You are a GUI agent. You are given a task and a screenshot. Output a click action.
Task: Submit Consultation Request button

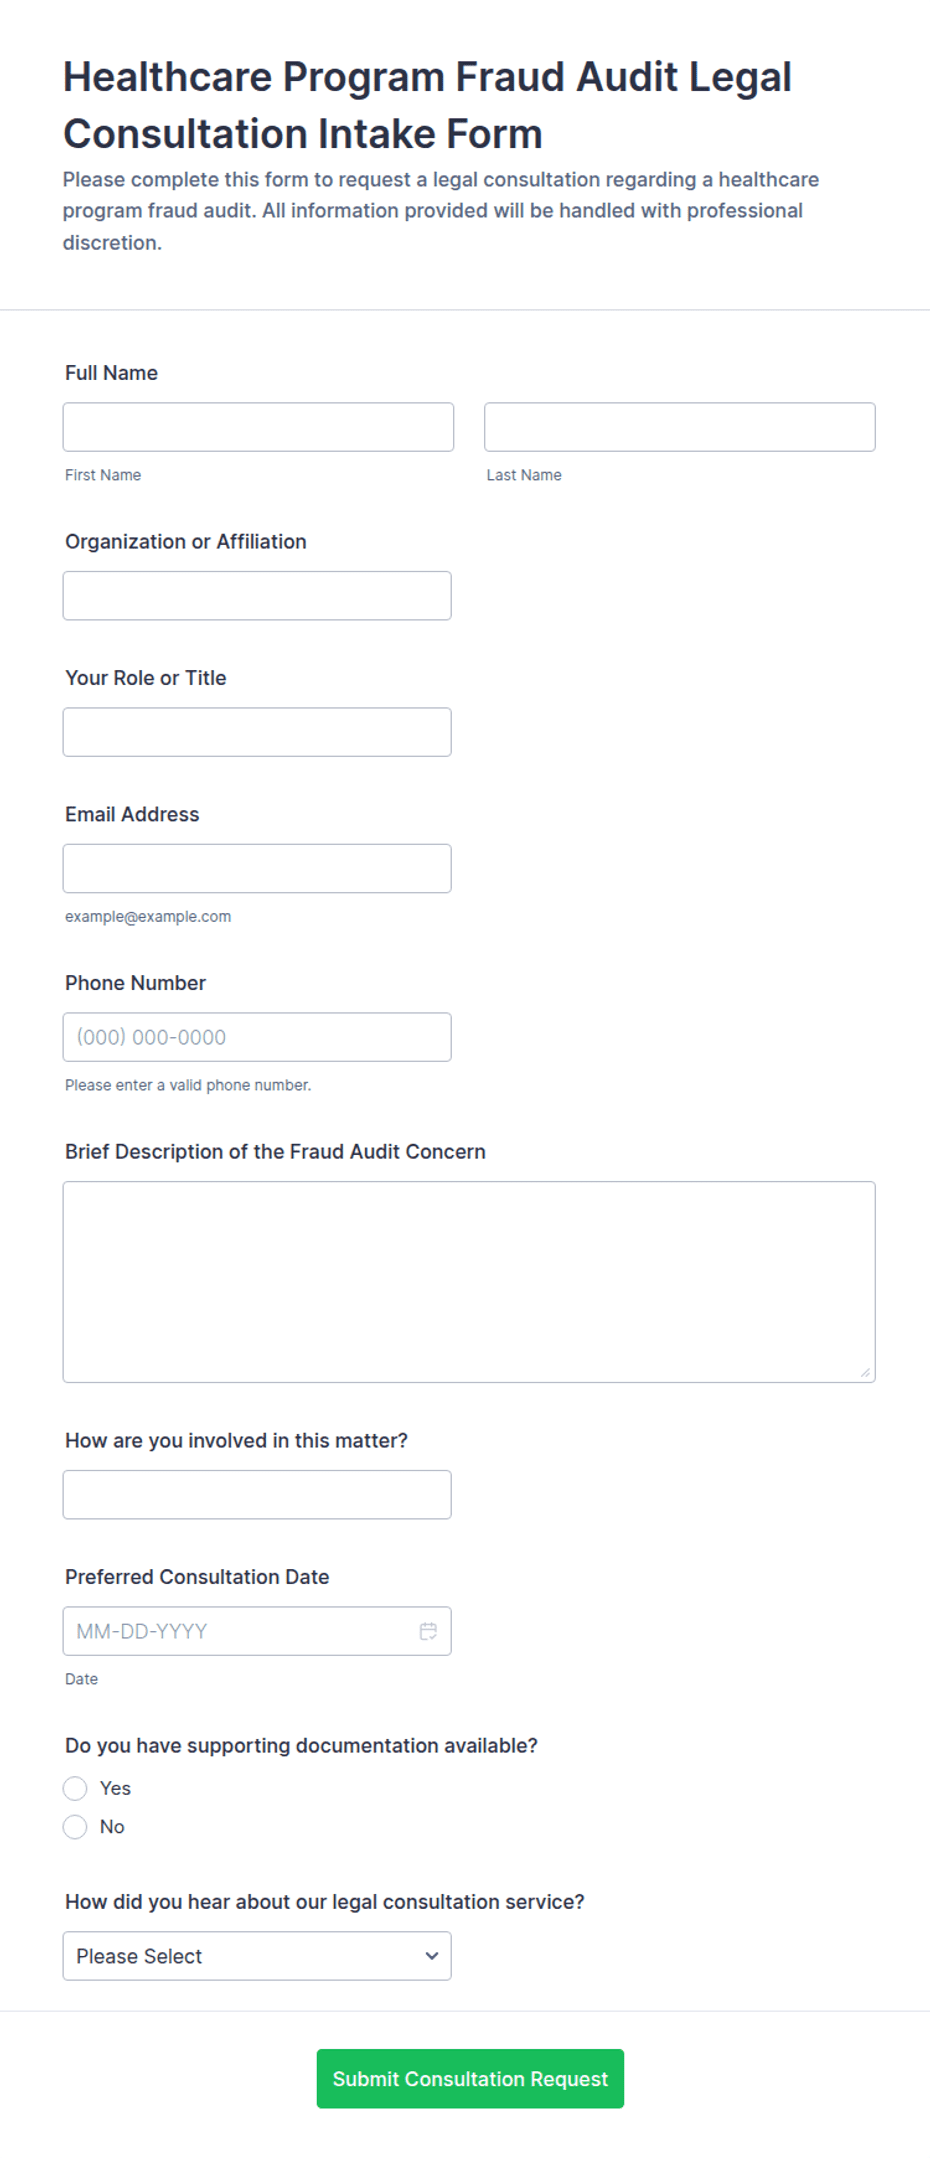click(470, 2079)
